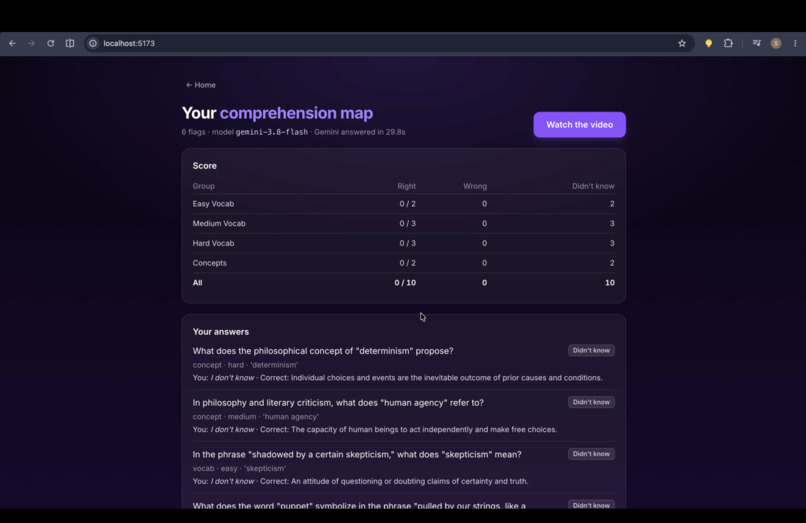Click Didn't know badge for skepticism question
Screen dimensions: 806x523
point(591,454)
